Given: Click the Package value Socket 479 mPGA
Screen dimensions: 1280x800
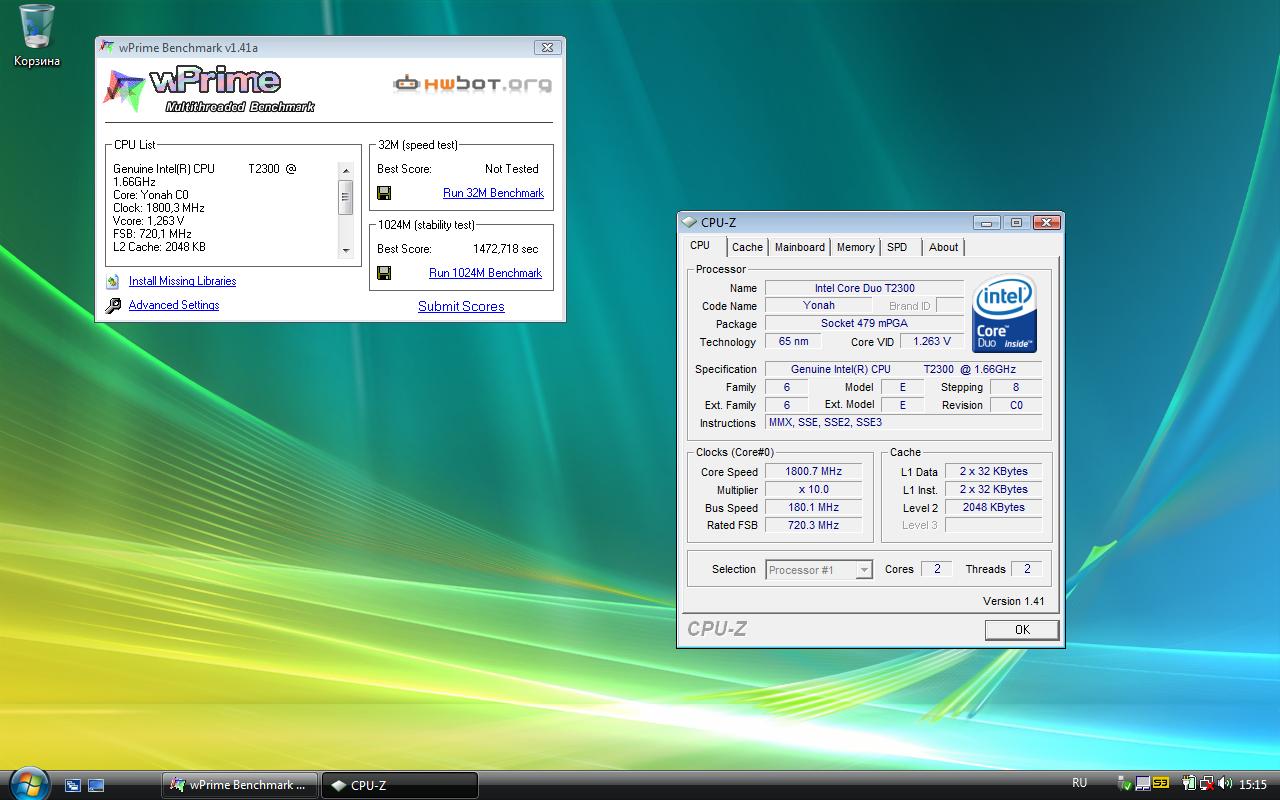Looking at the screenshot, I should pos(864,324).
